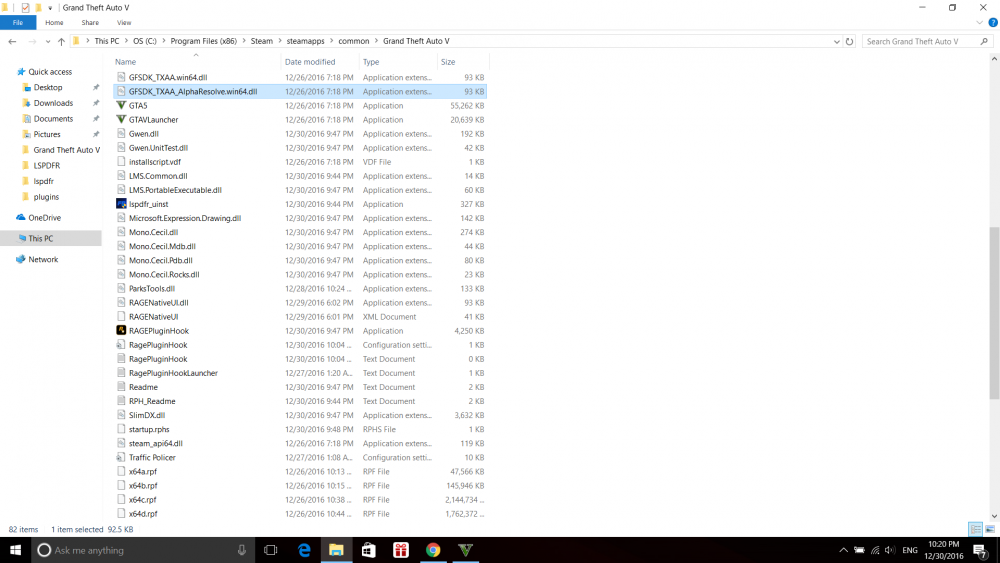Select the Readme text document icon
The height and width of the screenshot is (563, 1000).
click(x=121, y=386)
